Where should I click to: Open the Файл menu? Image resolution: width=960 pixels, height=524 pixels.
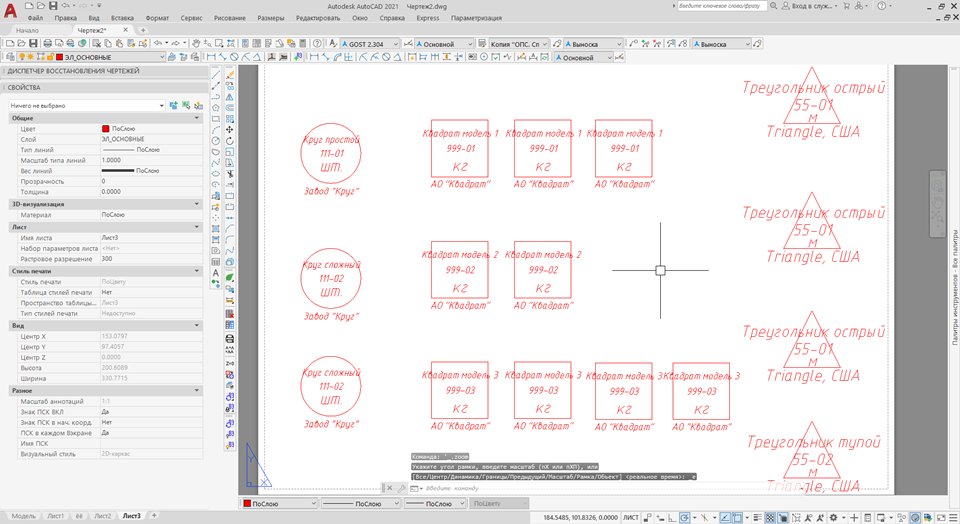click(x=35, y=18)
